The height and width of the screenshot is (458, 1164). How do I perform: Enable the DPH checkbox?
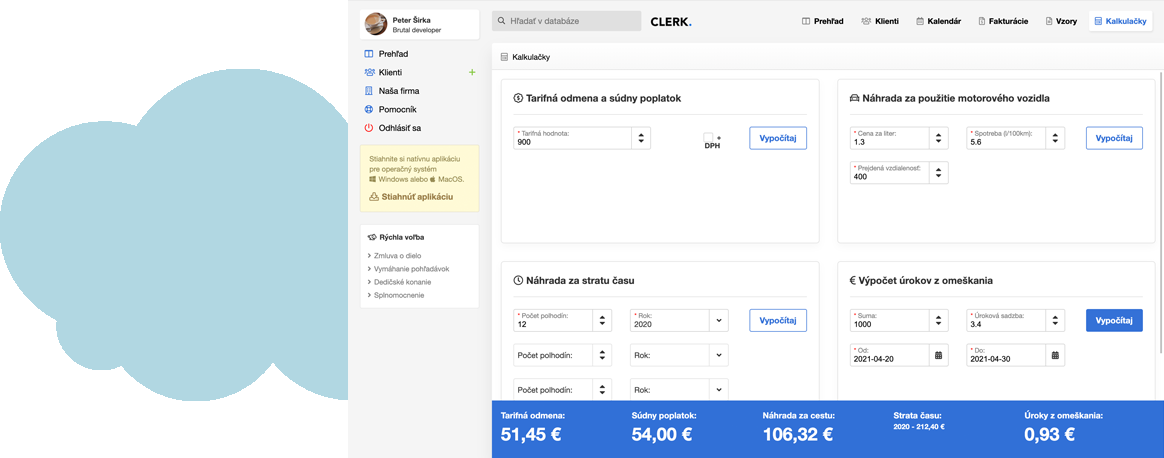click(x=708, y=138)
